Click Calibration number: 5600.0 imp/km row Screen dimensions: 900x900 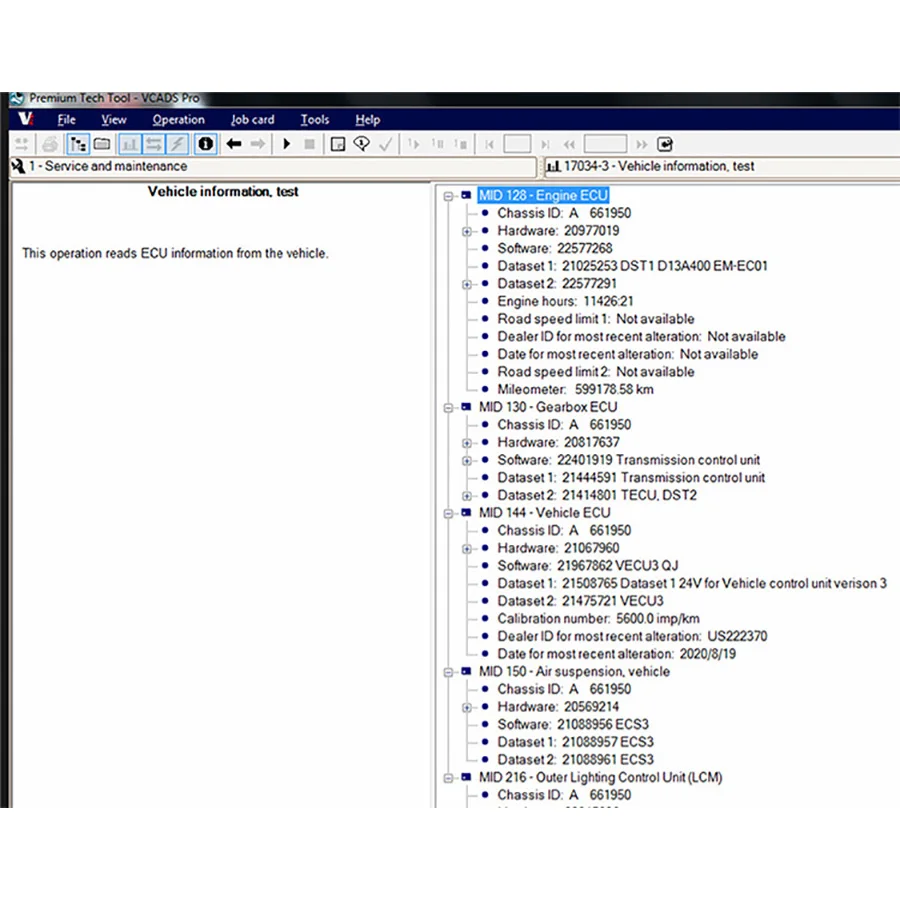click(599, 619)
